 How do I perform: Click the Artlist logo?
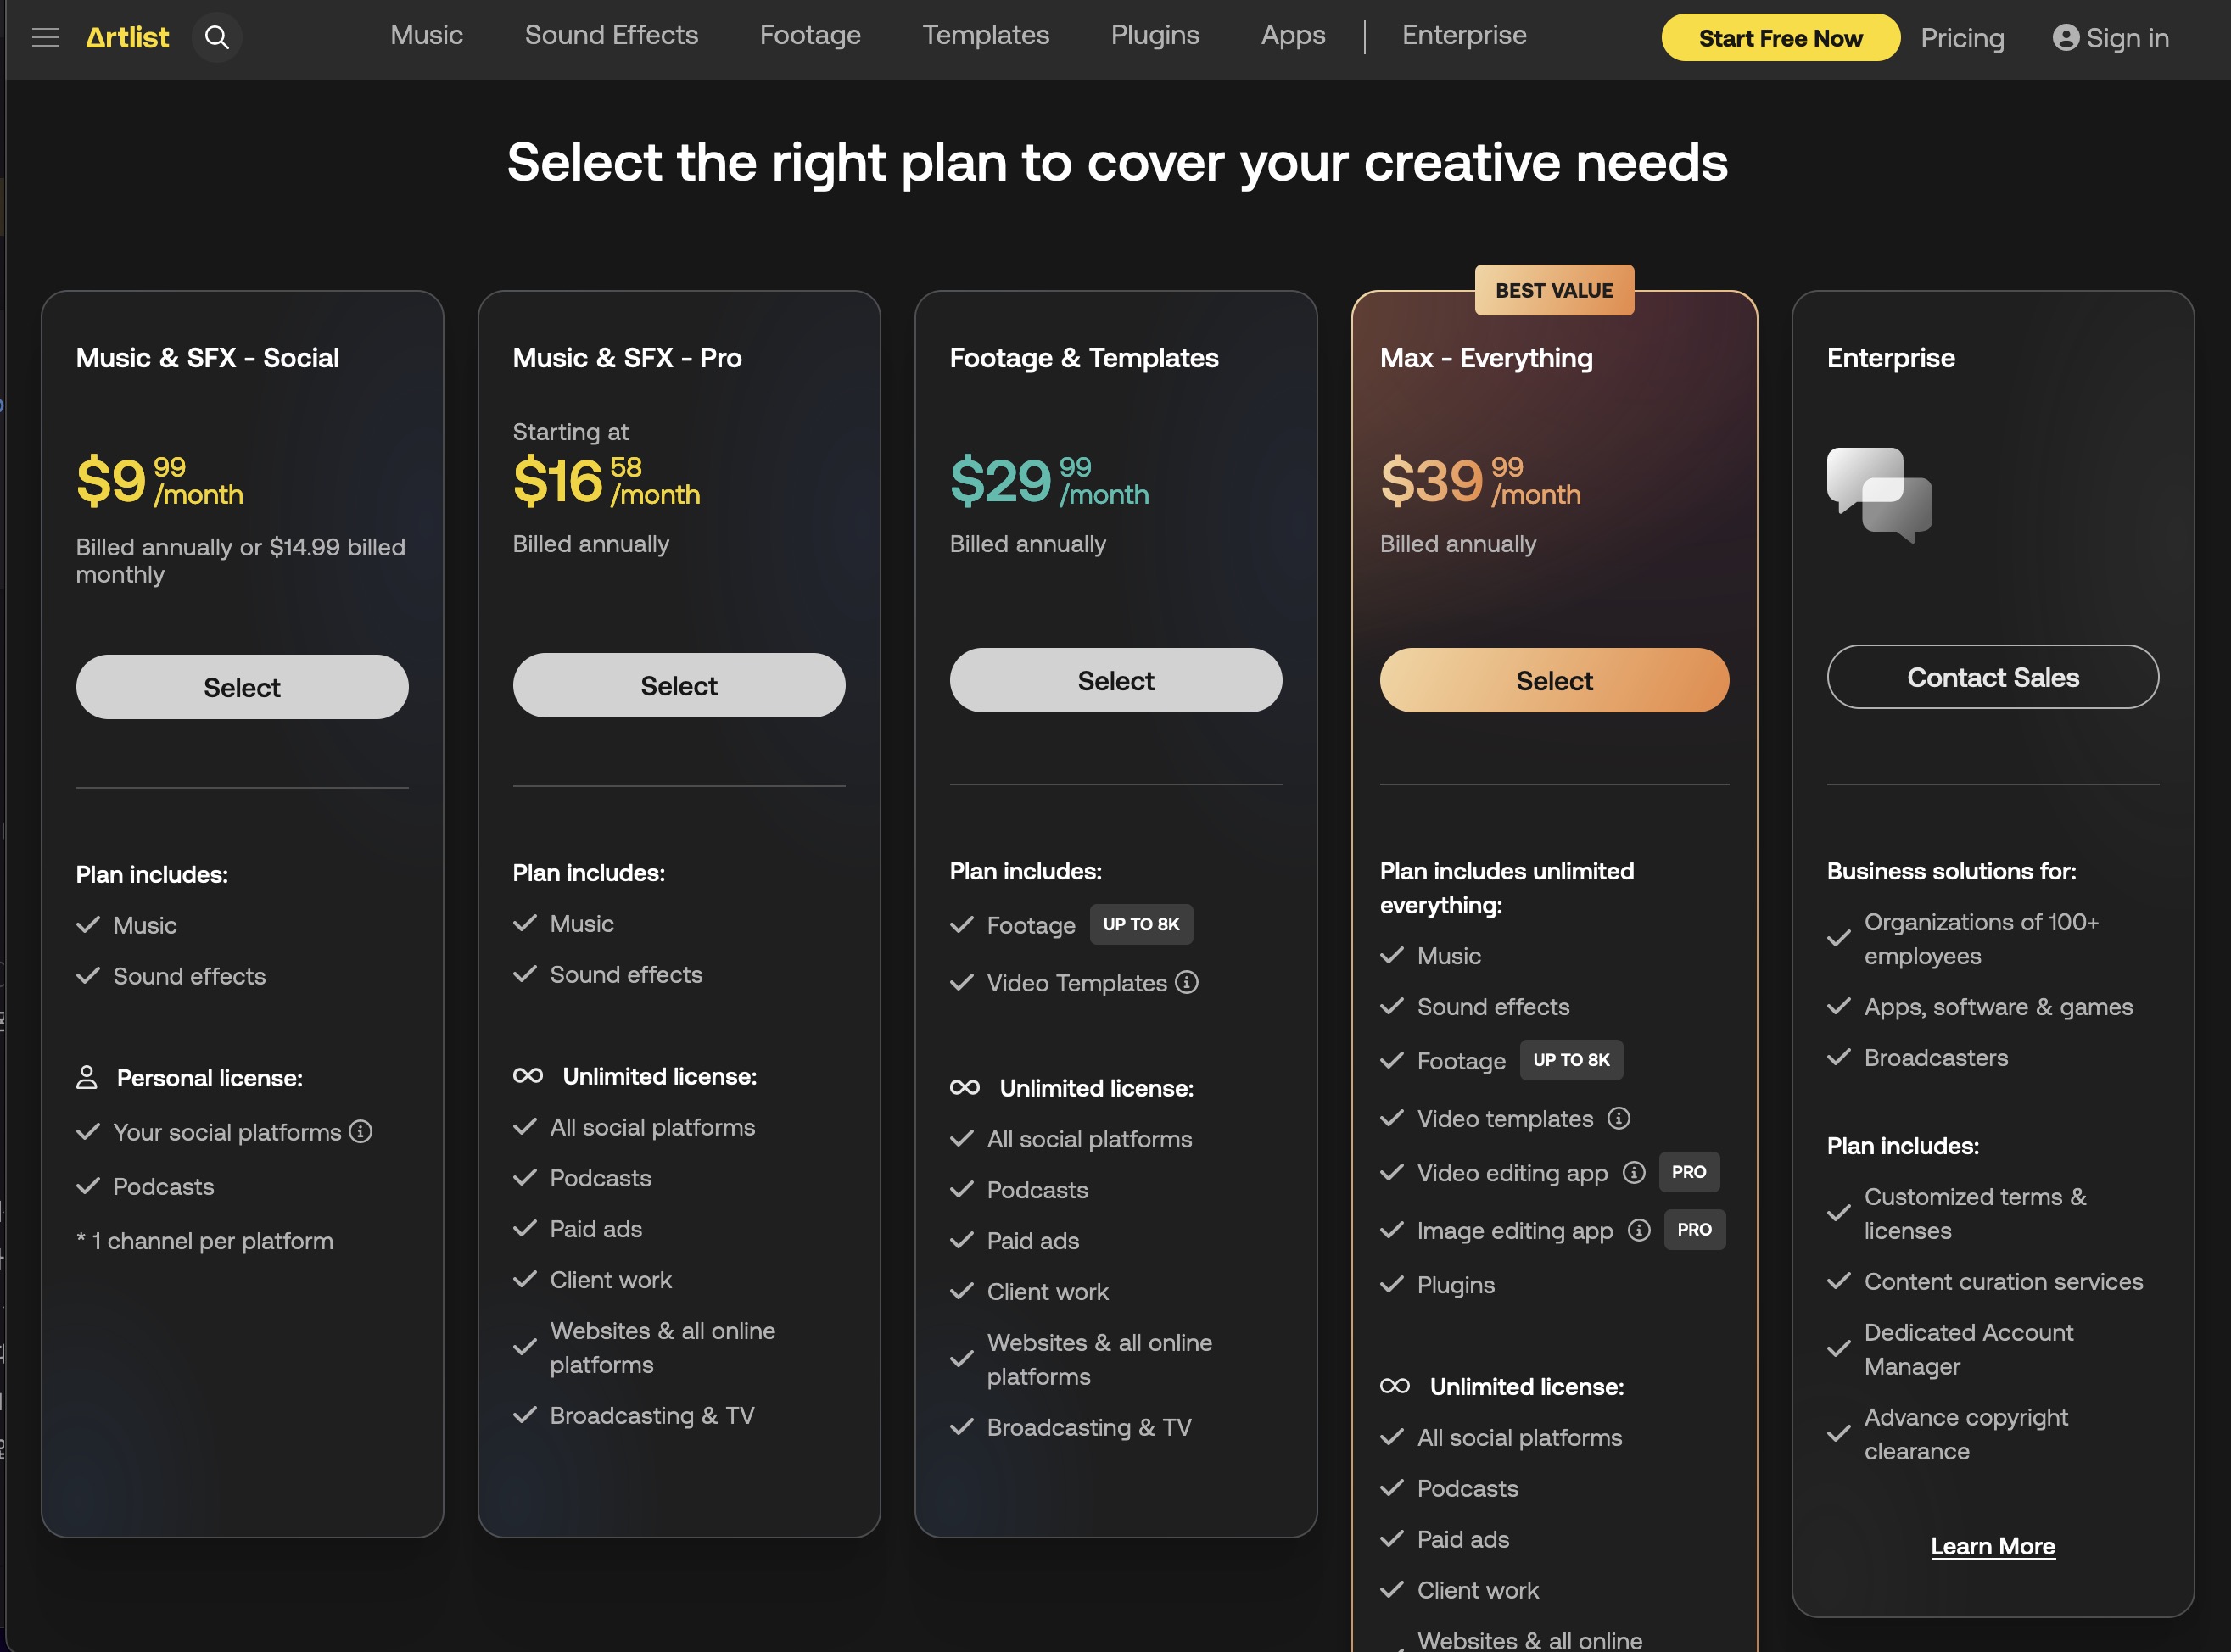pyautogui.click(x=127, y=38)
